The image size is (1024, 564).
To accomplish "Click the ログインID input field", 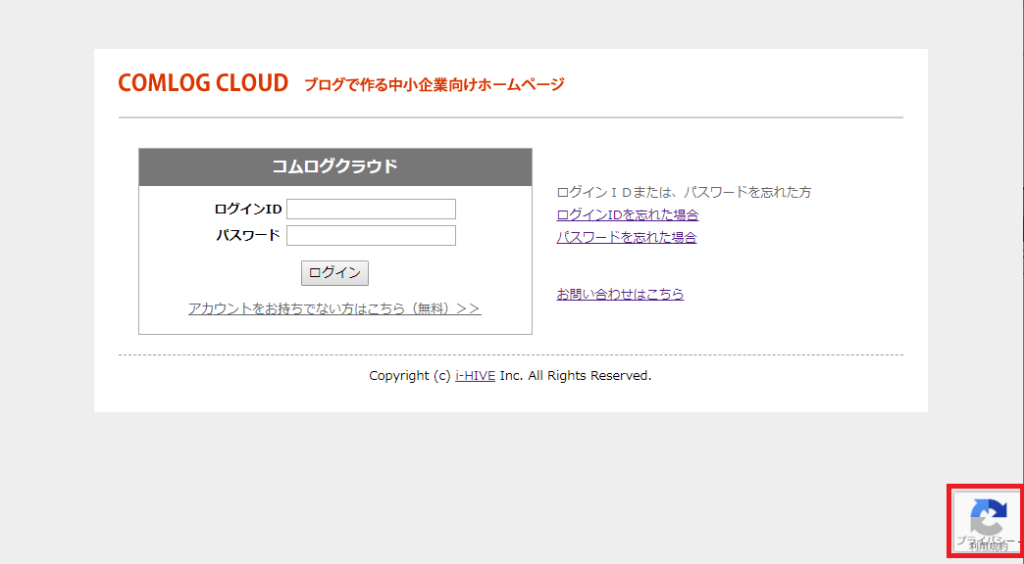I will 371,209.
